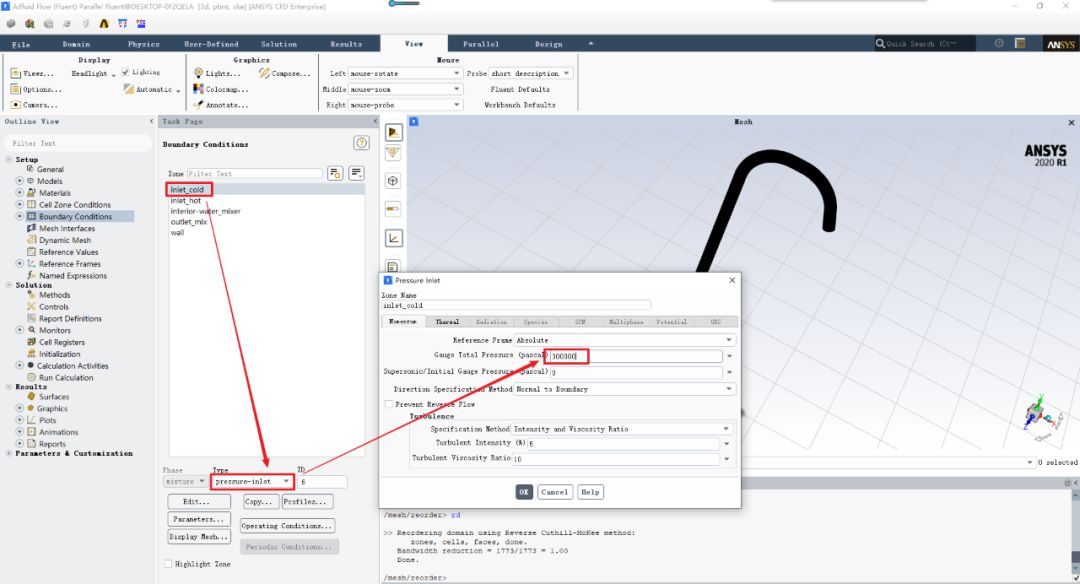Select wall in the zone list
Image resolution: width=1080 pixels, height=584 pixels.
tap(177, 233)
